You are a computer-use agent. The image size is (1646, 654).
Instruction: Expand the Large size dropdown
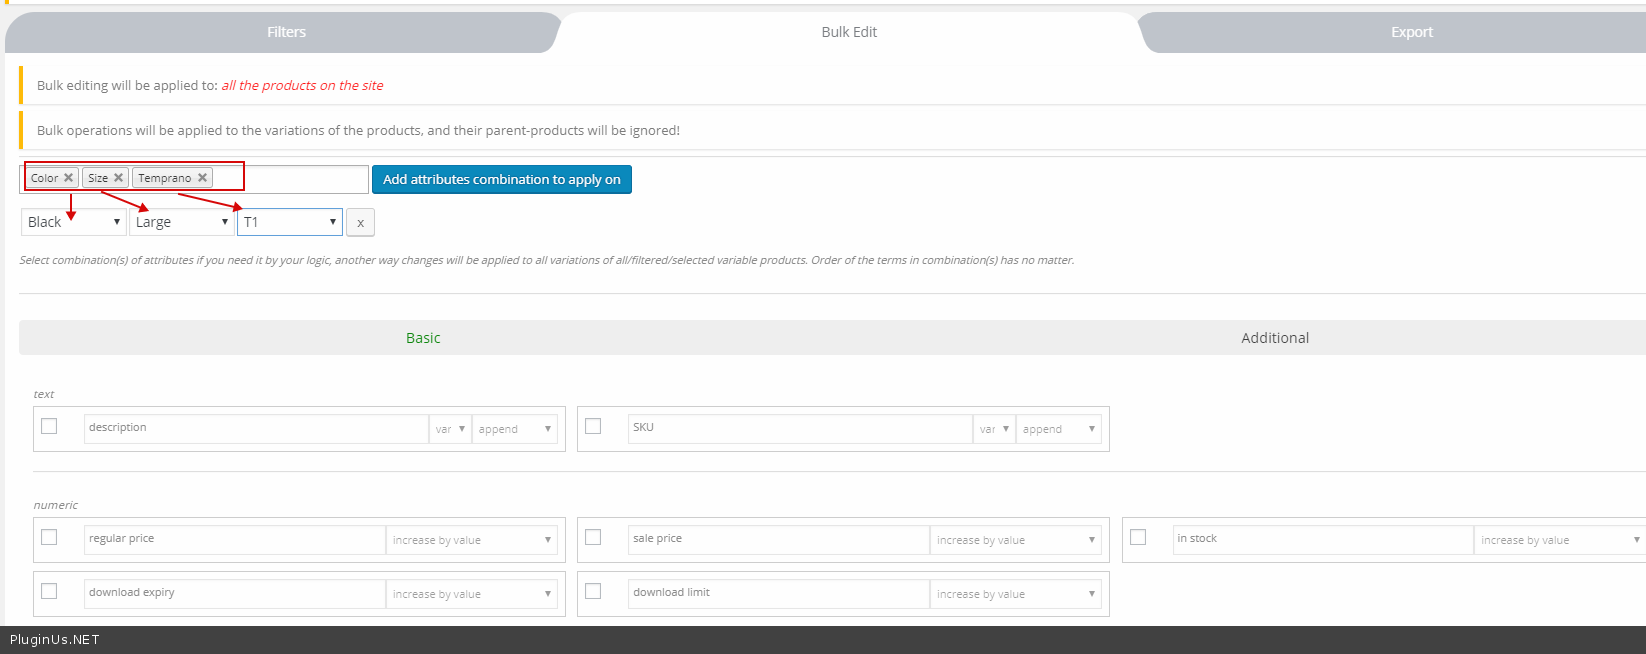click(x=181, y=222)
